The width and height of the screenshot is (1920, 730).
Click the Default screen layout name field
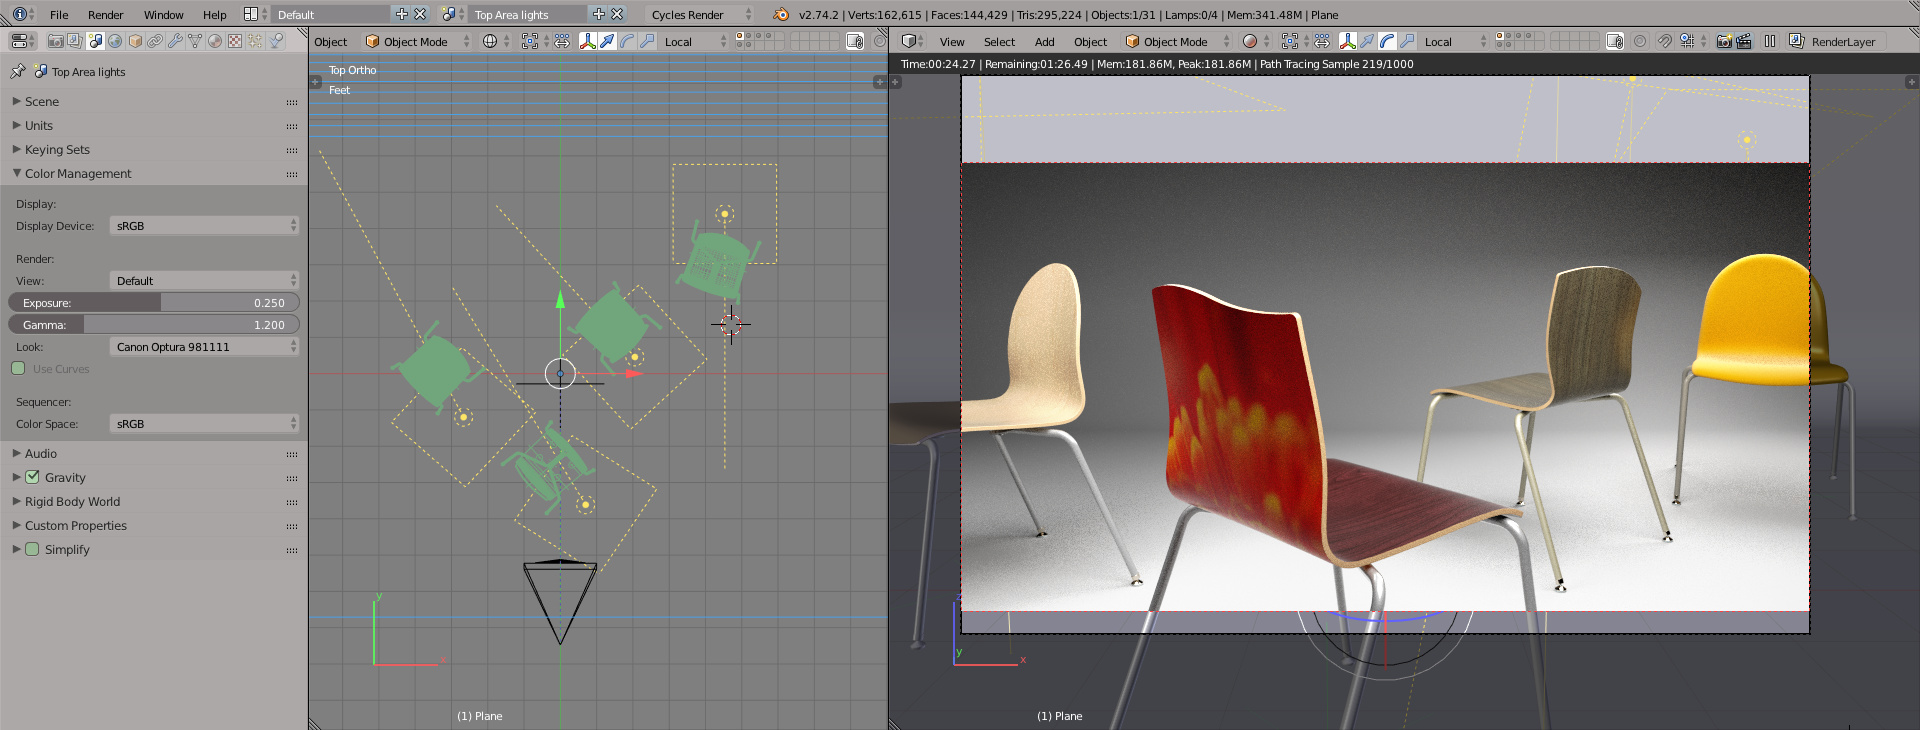click(x=330, y=15)
